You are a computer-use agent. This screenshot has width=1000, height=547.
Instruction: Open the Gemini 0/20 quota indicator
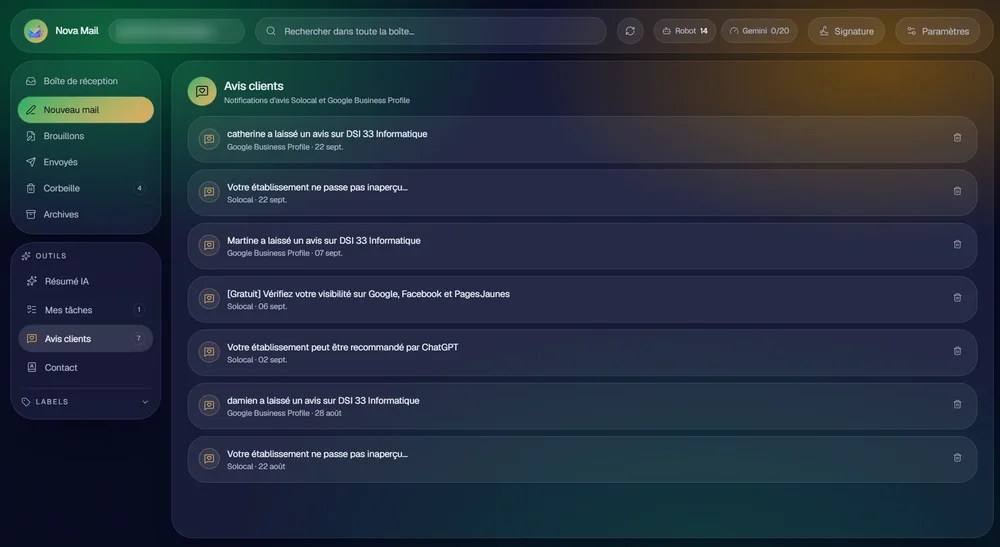coord(759,31)
